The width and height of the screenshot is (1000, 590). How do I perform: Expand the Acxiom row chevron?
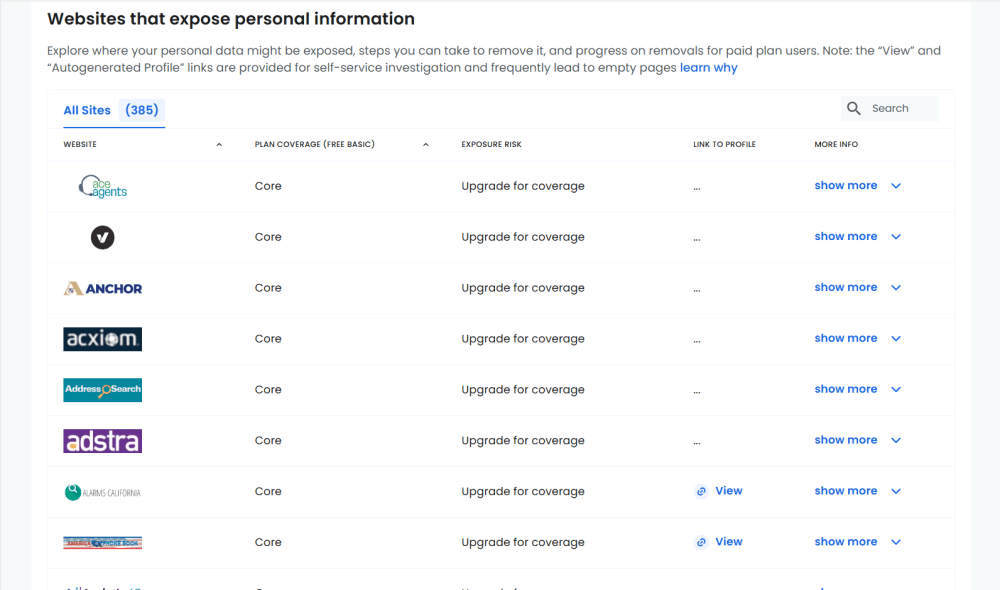pos(896,339)
